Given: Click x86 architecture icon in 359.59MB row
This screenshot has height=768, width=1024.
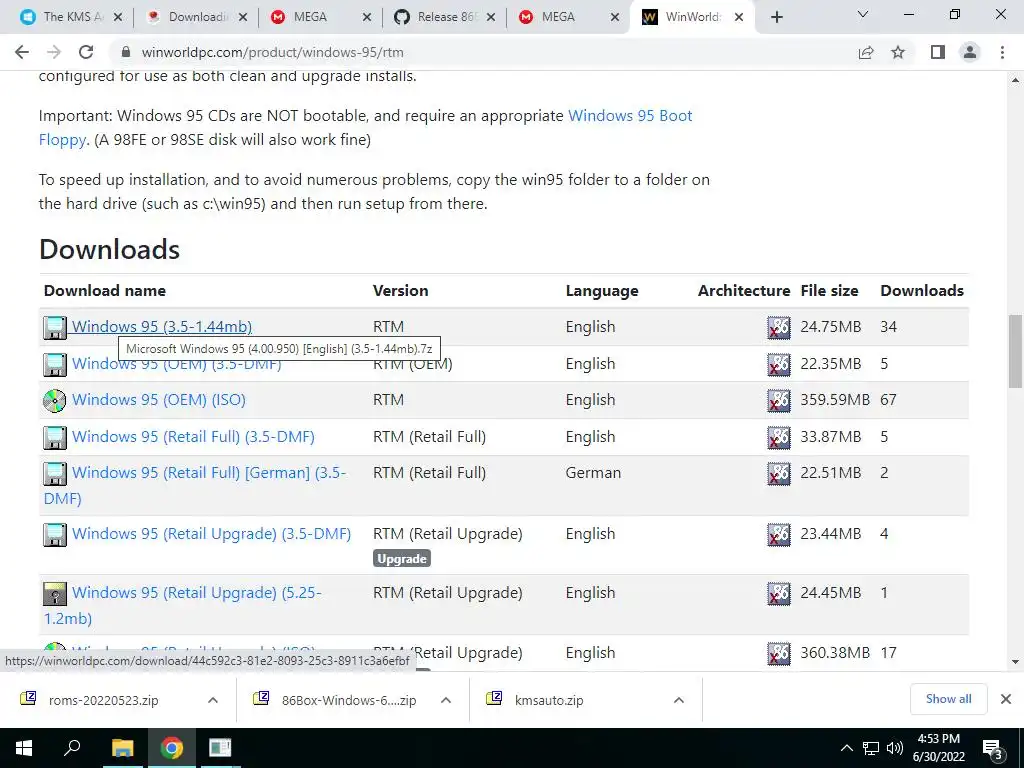Looking at the screenshot, I should point(778,400).
